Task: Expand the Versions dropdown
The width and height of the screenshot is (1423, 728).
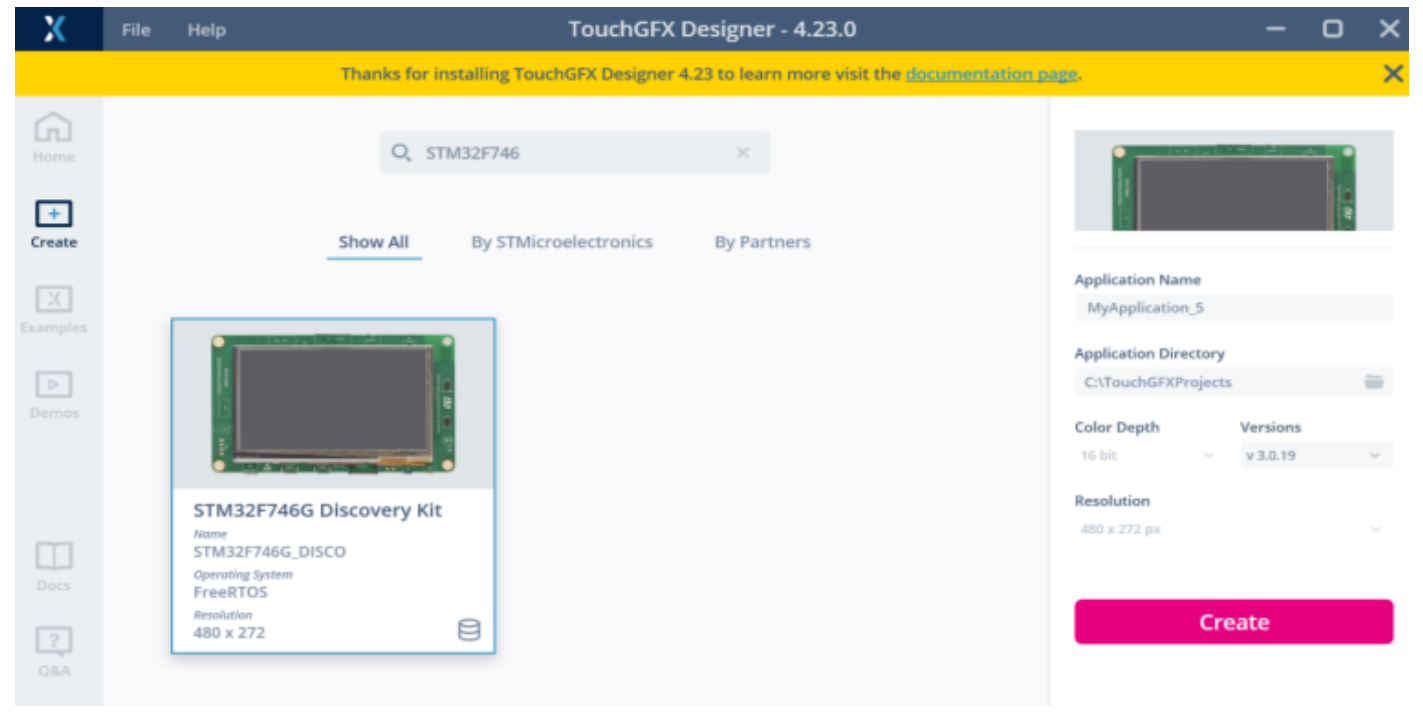Action: [1315, 455]
